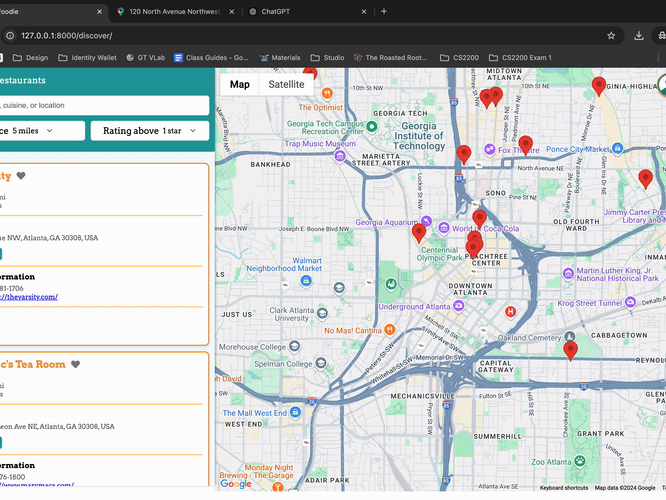Open new browser tab
666x500 pixels.
coord(384,11)
